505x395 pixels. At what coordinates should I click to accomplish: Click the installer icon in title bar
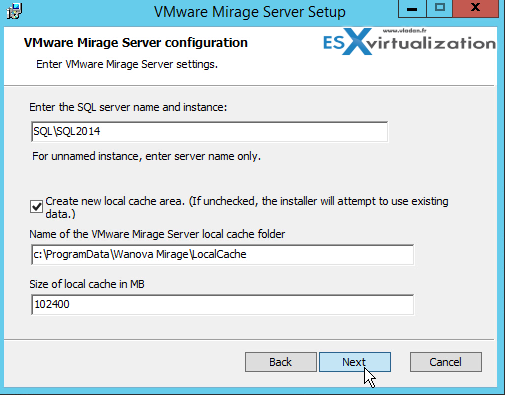(x=15, y=11)
